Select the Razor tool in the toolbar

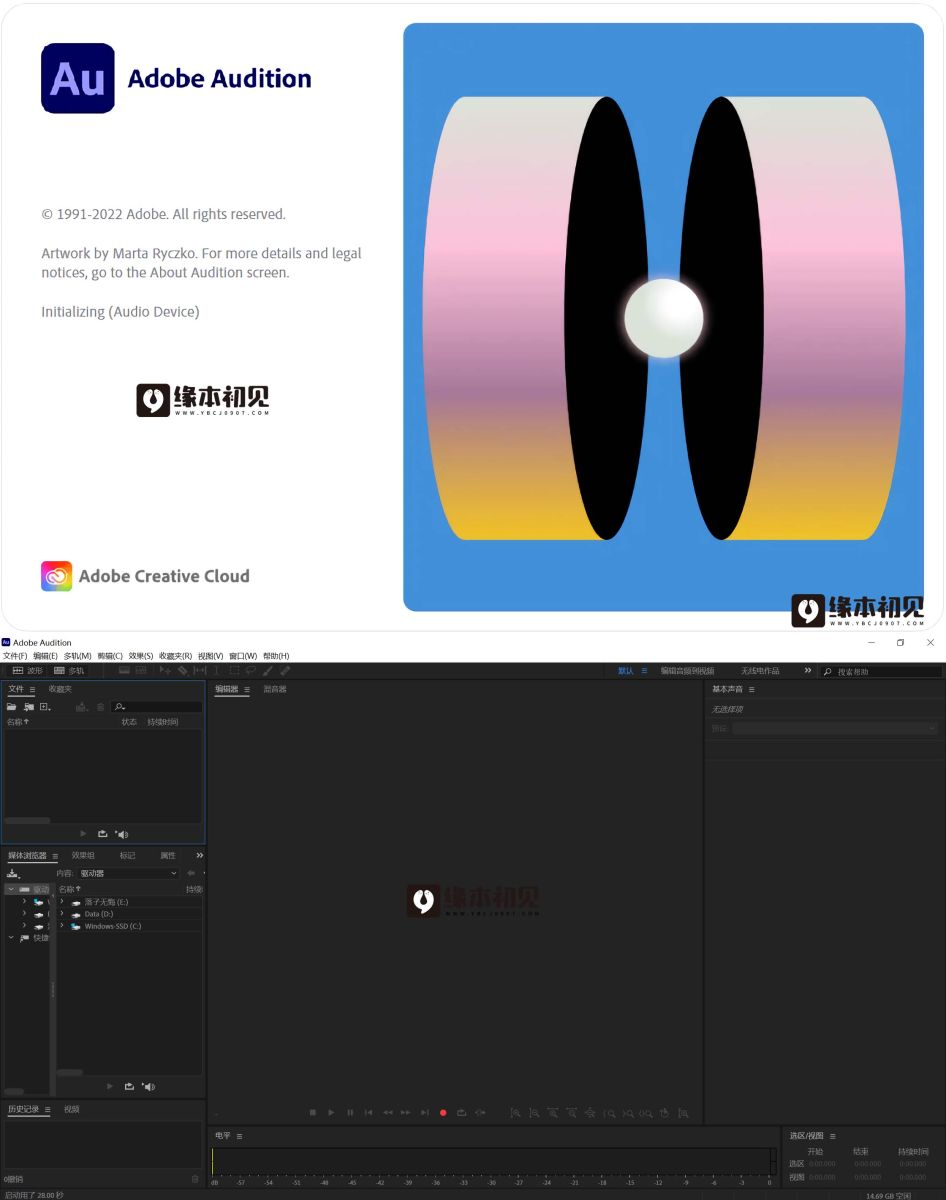pyautogui.click(x=182, y=671)
